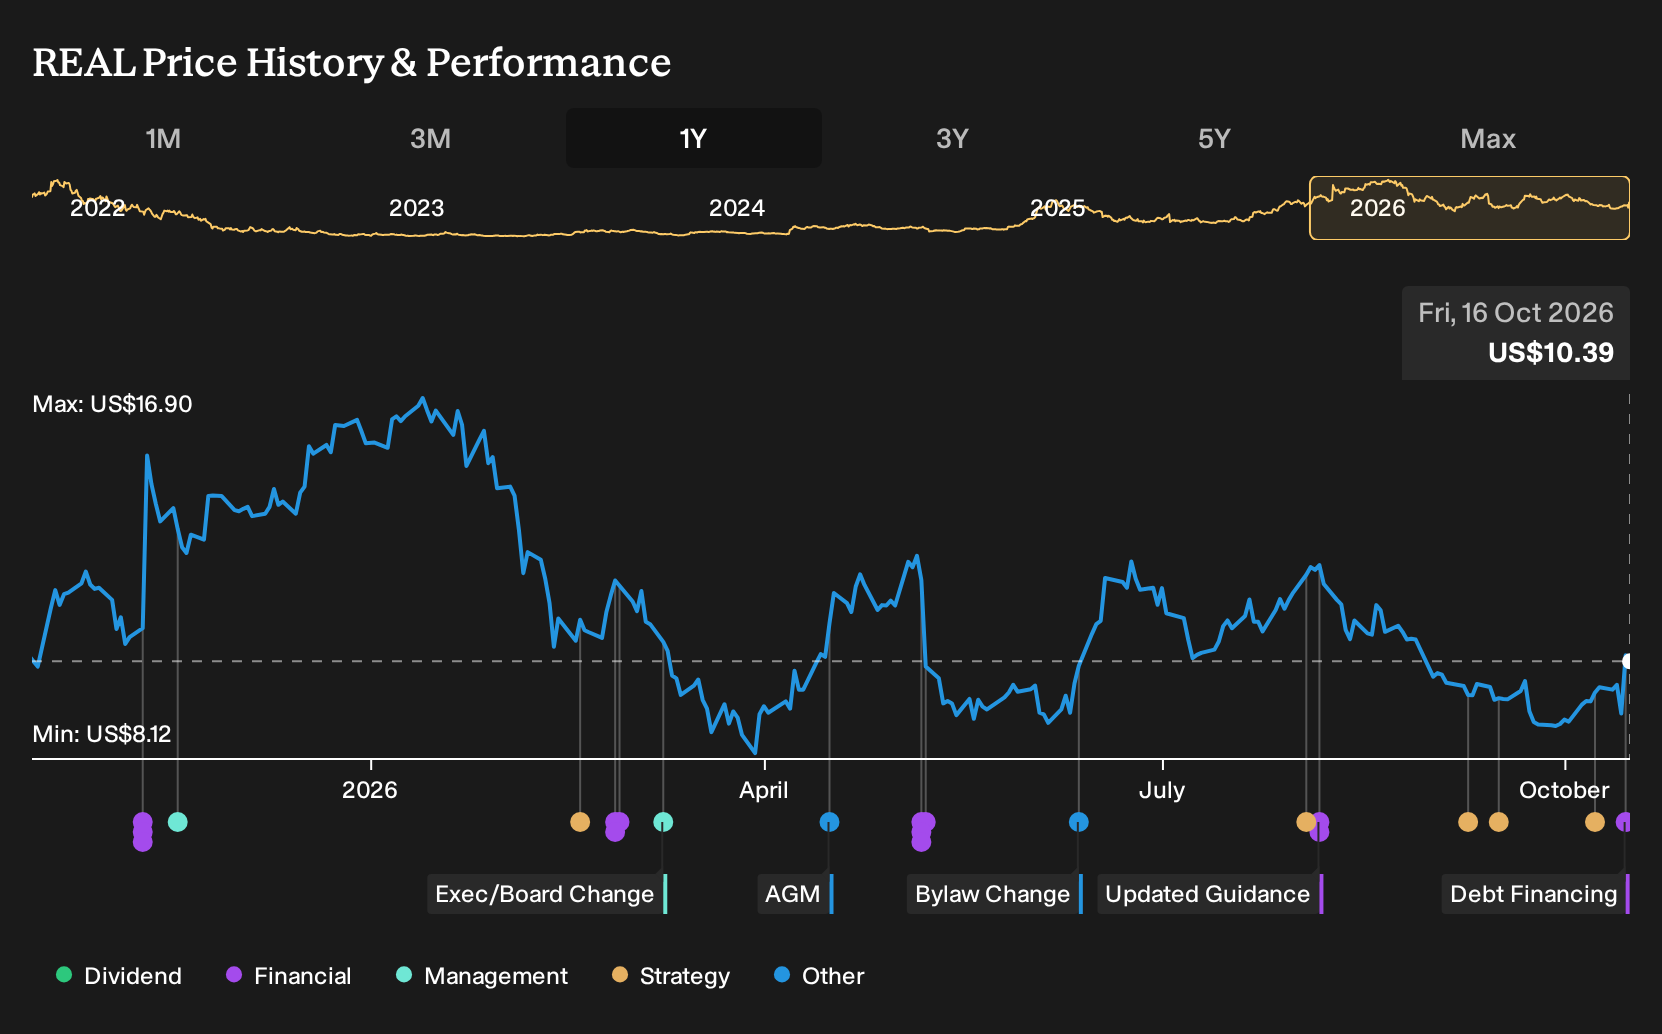Click the October axis label
This screenshot has height=1034, width=1662.
1564,790
